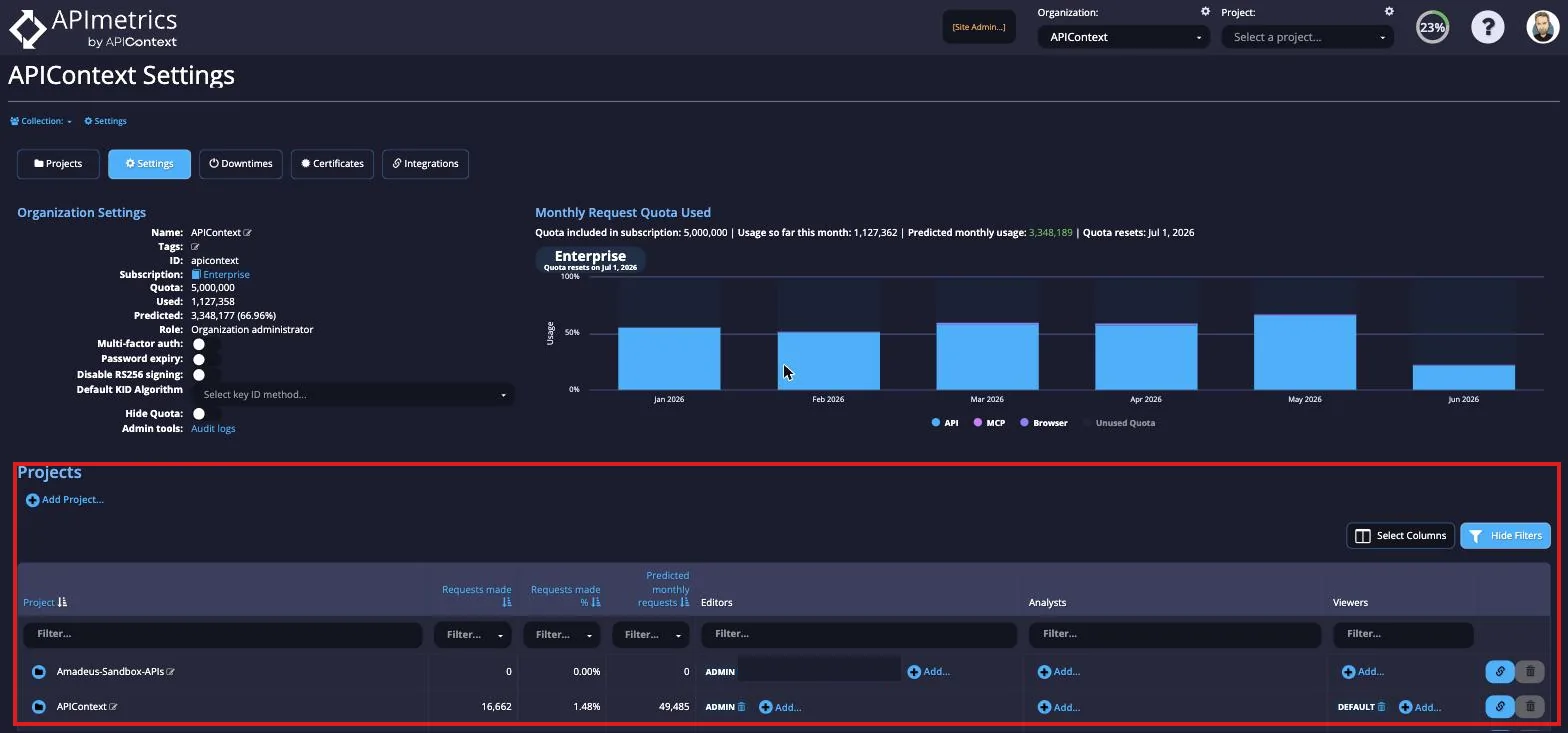Open Organization gear settings icon in header
The width and height of the screenshot is (1568, 733).
(1205, 12)
